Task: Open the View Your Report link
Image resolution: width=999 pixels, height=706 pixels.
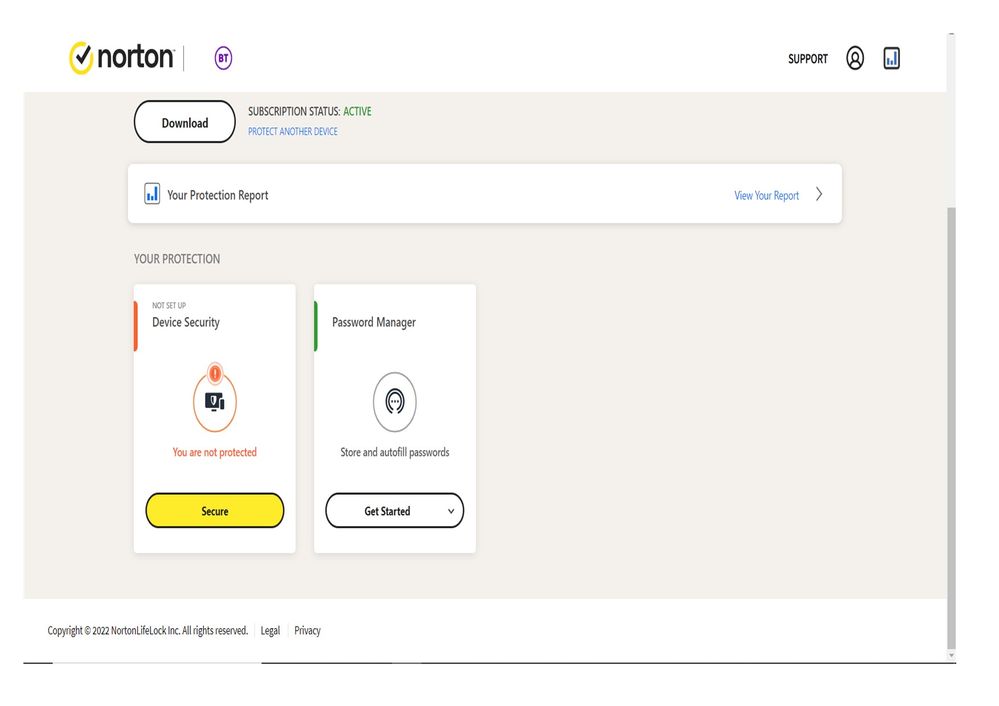Action: (x=767, y=195)
